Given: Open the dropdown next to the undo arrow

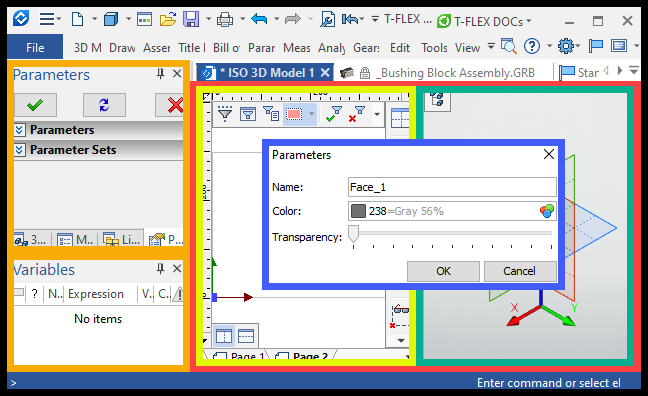Looking at the screenshot, I should pyautogui.click(x=276, y=19).
